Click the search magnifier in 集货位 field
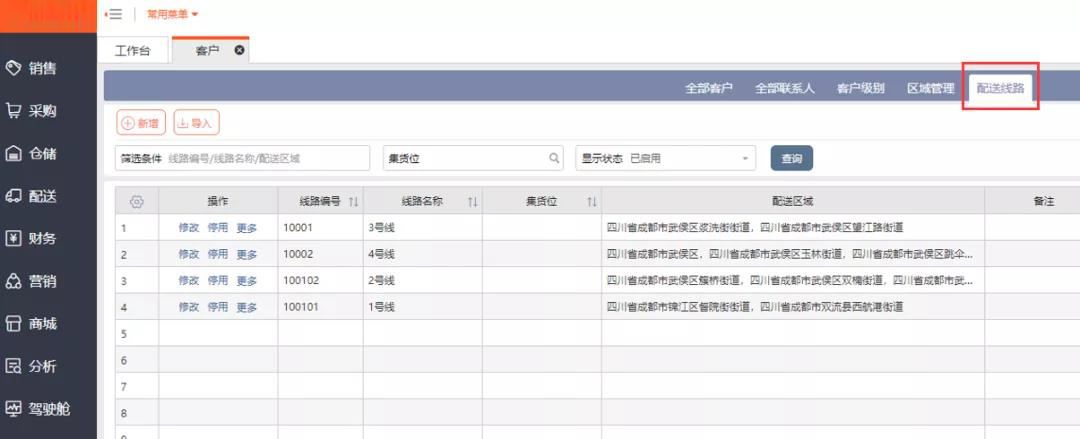1080x439 pixels. click(554, 158)
